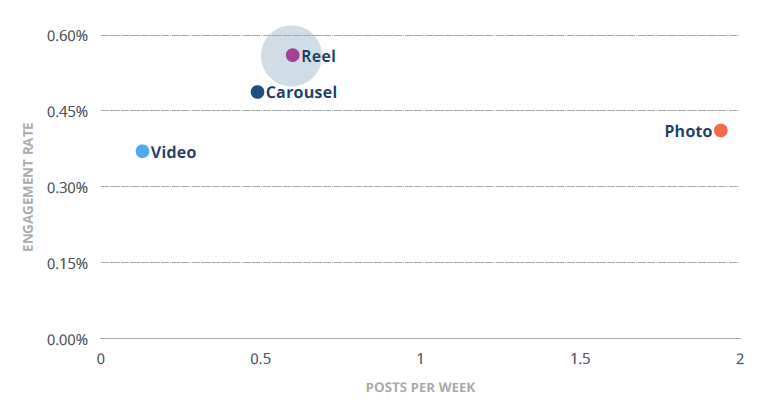This screenshot has width=783, height=405.
Task: Click the 0.15% y-axis label
Action: coord(67,264)
